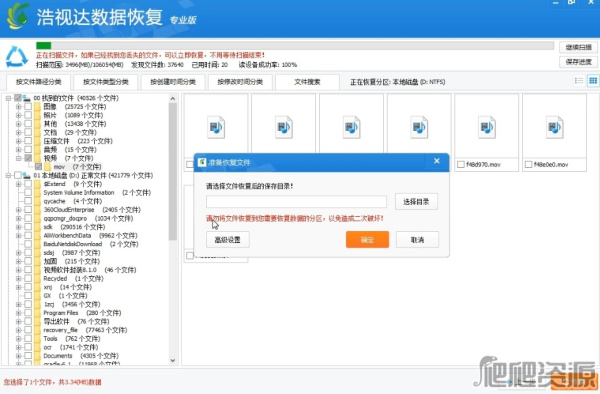Click the save directory input field

(296, 202)
